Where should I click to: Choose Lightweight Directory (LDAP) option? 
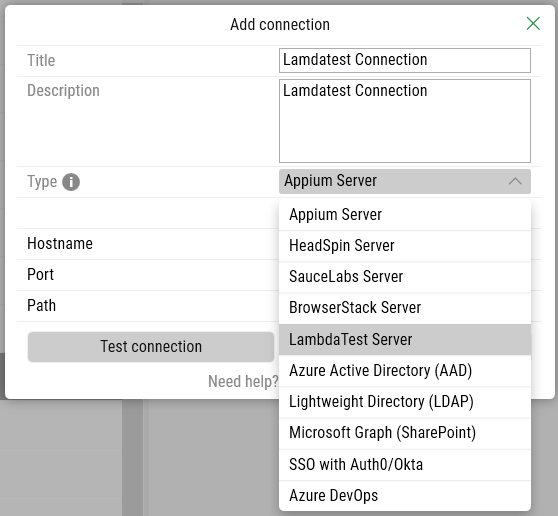405,402
